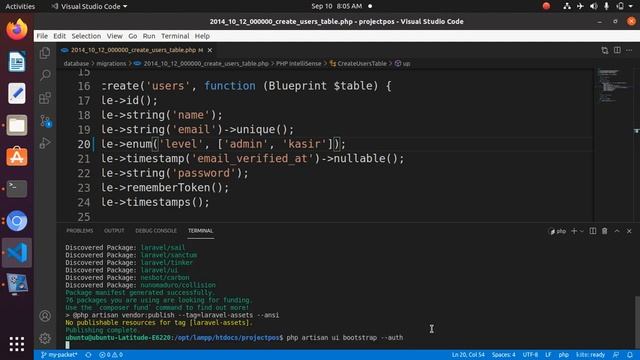Synchronize changes icon in status bar
The image size is (640, 360).
[x=88, y=355]
